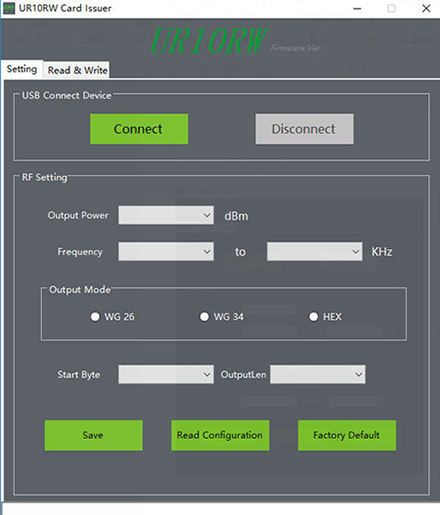Restore Factory Default settings
The width and height of the screenshot is (440, 515).
coord(347,435)
